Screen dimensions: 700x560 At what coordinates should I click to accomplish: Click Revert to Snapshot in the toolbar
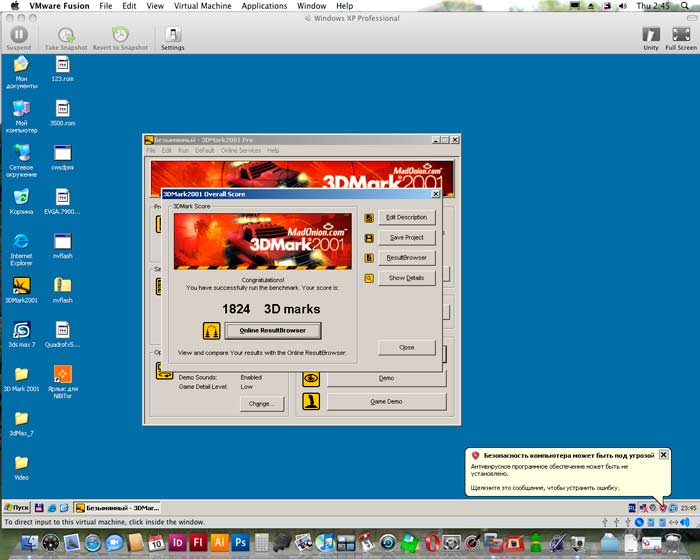pos(120,38)
